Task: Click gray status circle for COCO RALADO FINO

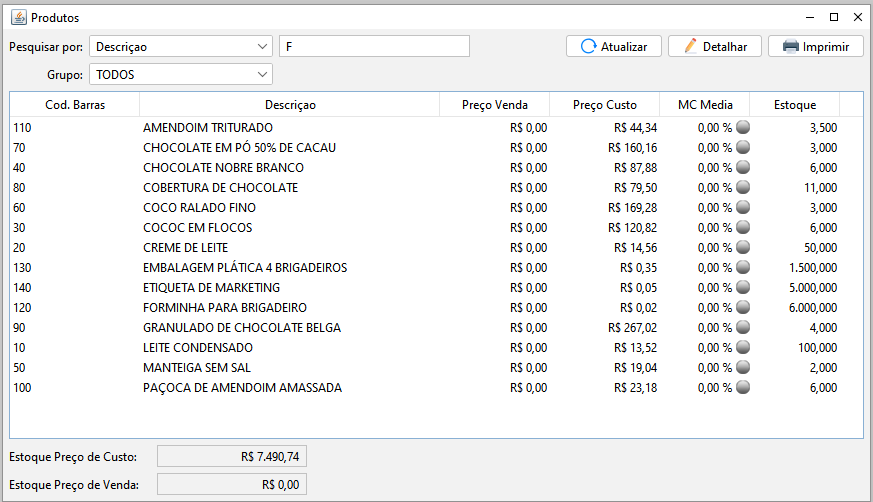Action: pos(743,208)
